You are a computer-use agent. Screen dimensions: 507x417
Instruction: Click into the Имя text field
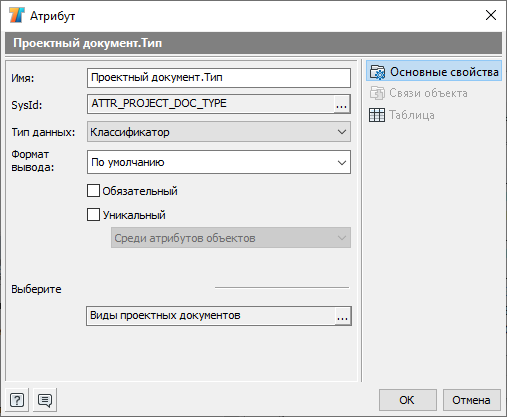pyautogui.click(x=219, y=78)
